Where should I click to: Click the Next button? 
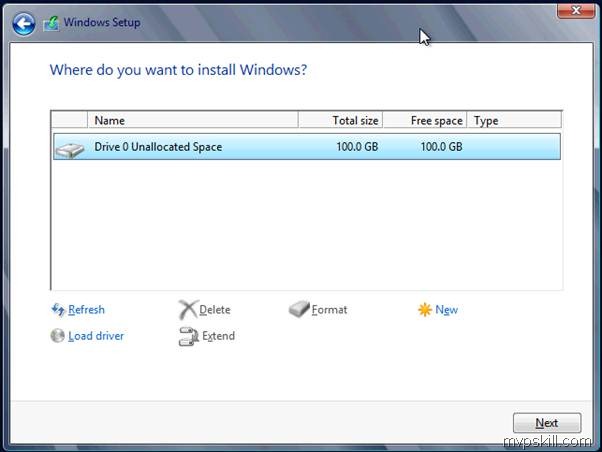tap(547, 423)
